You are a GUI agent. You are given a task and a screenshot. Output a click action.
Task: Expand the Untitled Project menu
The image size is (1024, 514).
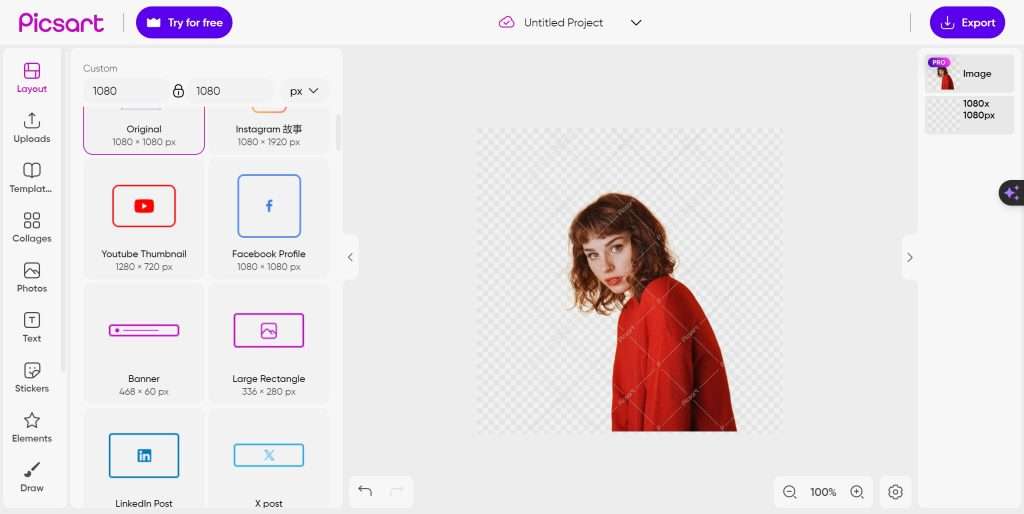[636, 23]
